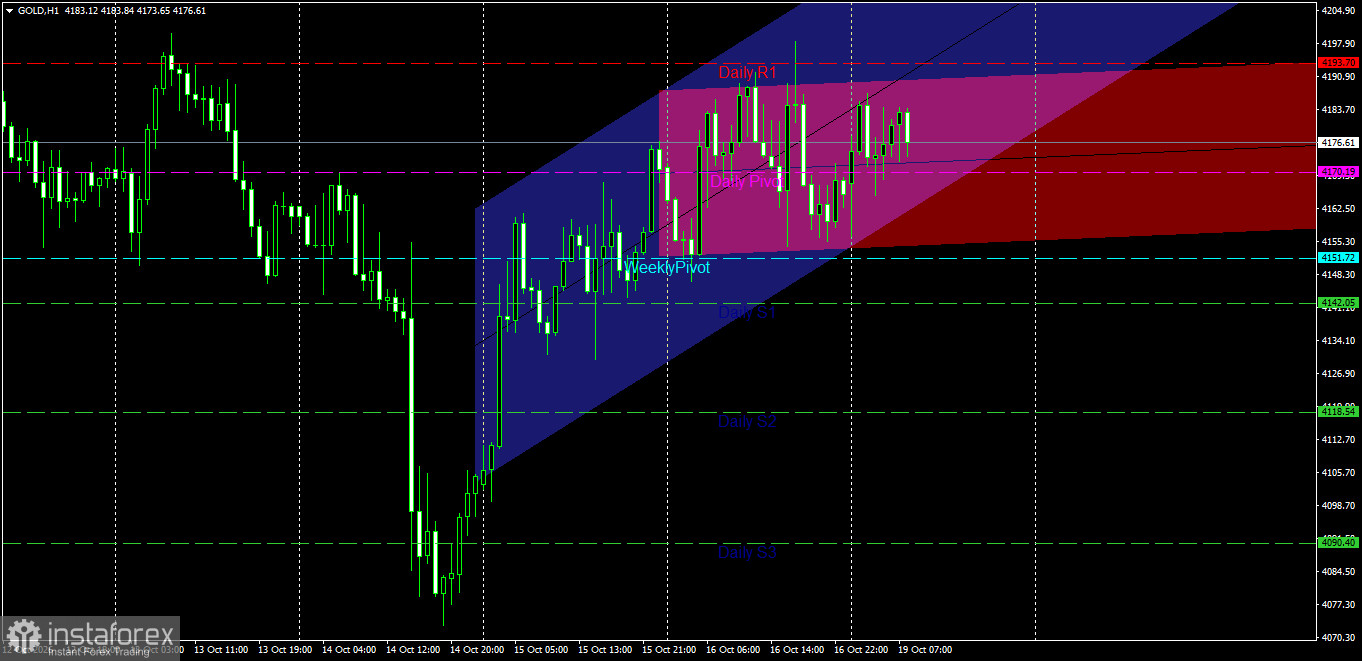Click the 4183.70 price scale value
The width and height of the screenshot is (1362, 661).
1338,110
